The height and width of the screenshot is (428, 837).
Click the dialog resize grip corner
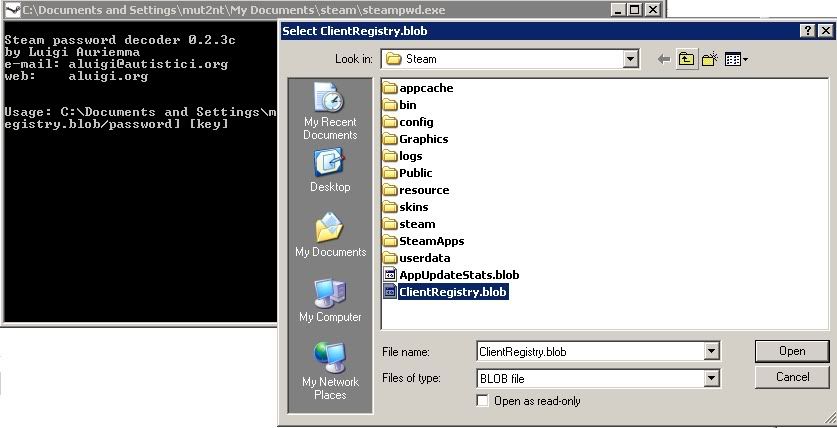click(x=829, y=418)
